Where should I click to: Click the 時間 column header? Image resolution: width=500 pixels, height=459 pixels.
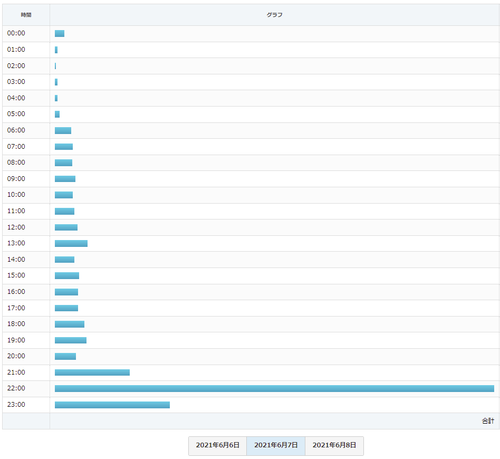pyautogui.click(x=26, y=15)
